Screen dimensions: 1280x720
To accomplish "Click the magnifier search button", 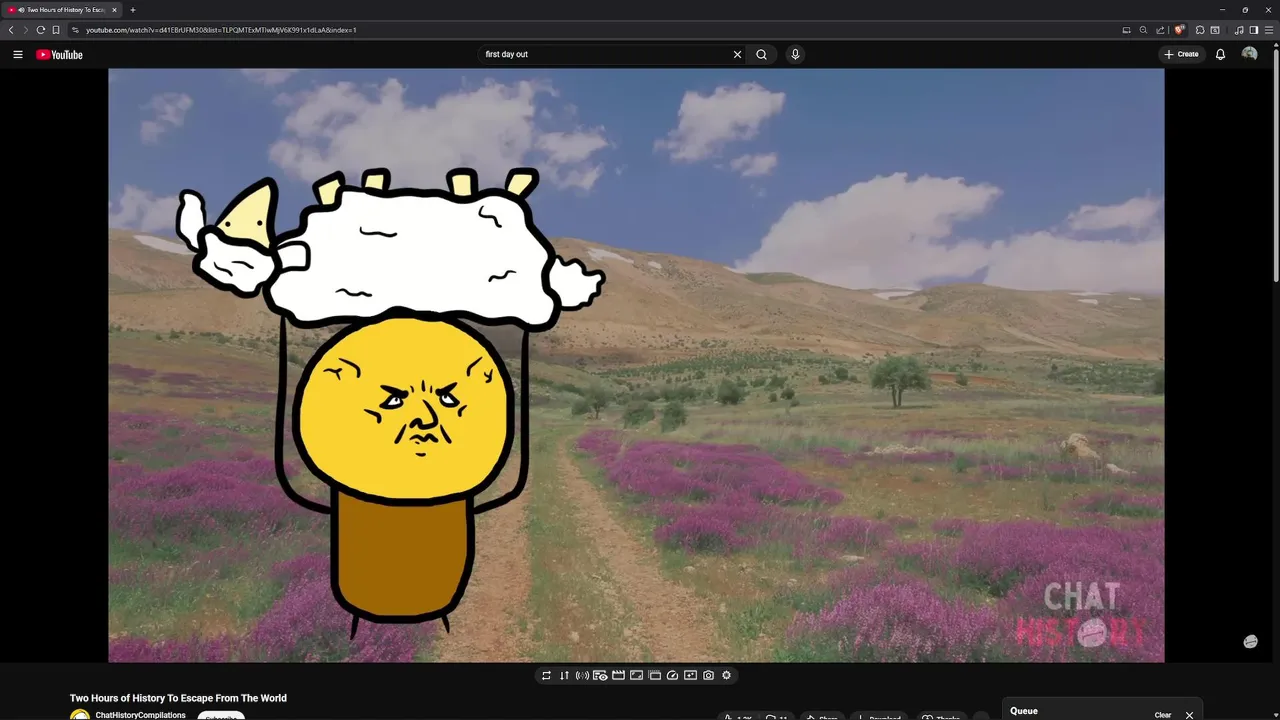I will pos(761,54).
